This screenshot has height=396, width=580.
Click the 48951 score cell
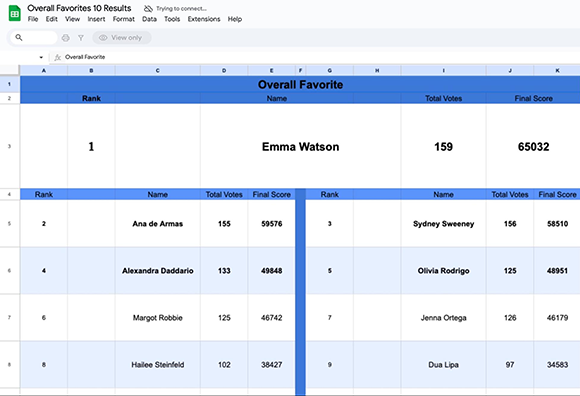[557, 271]
